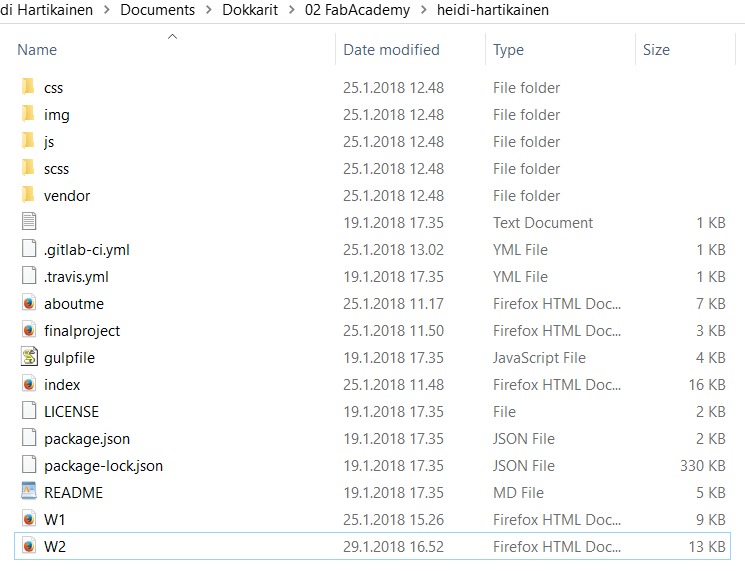Select the .travis.yml file name
745x571 pixels.
(76, 277)
